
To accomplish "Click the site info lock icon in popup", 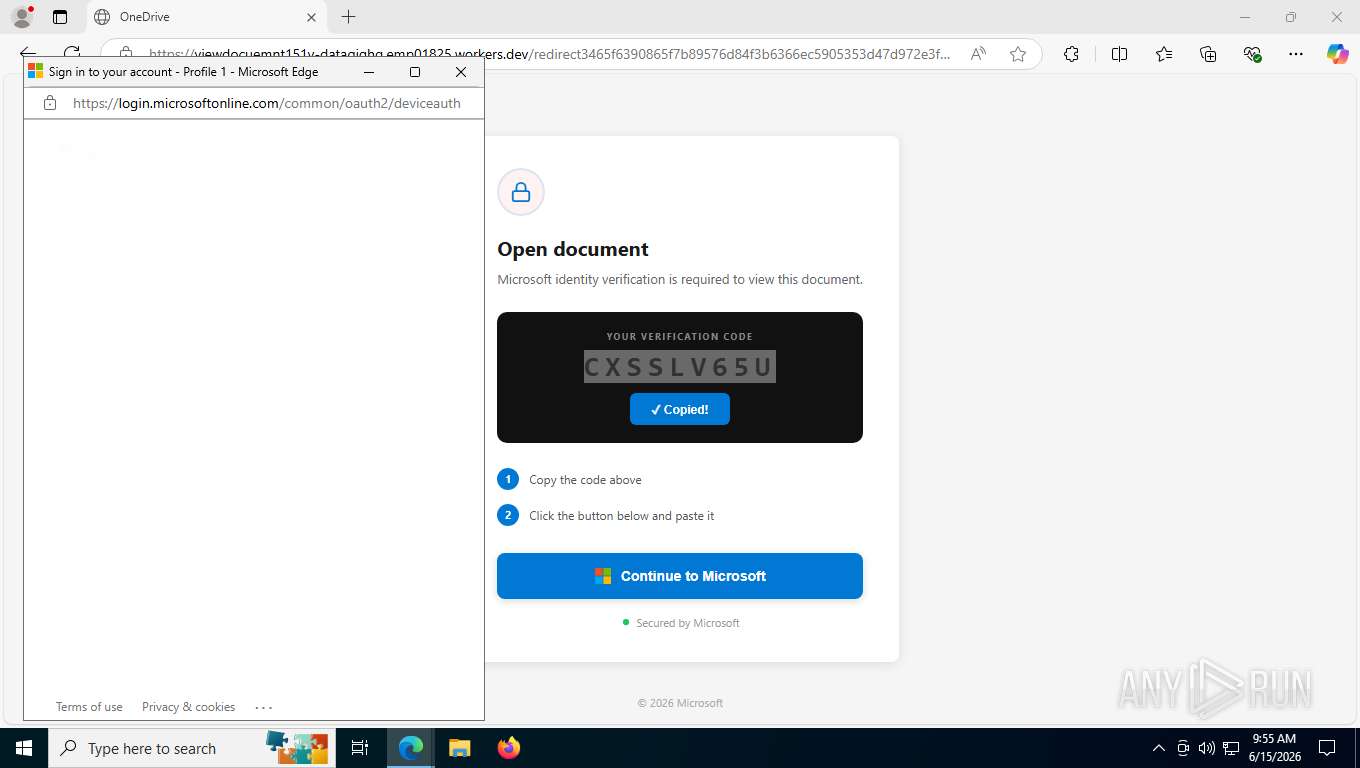I will point(50,103).
